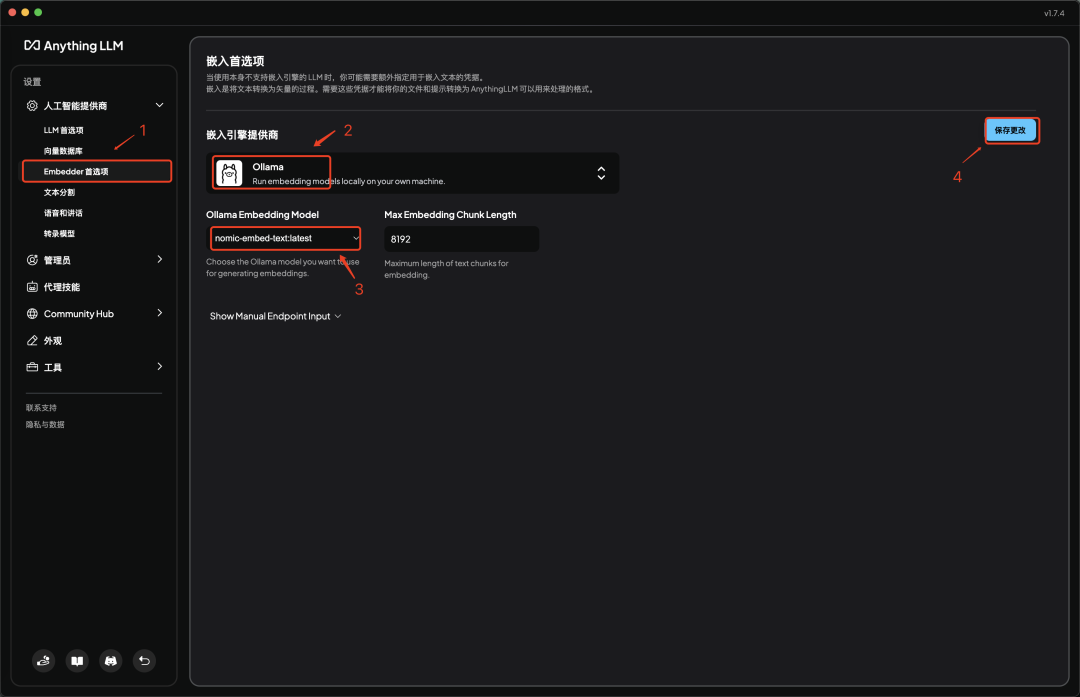Viewport: 1080px width, 697px height.
Task: Open 联系支持 link
Action: pos(41,408)
